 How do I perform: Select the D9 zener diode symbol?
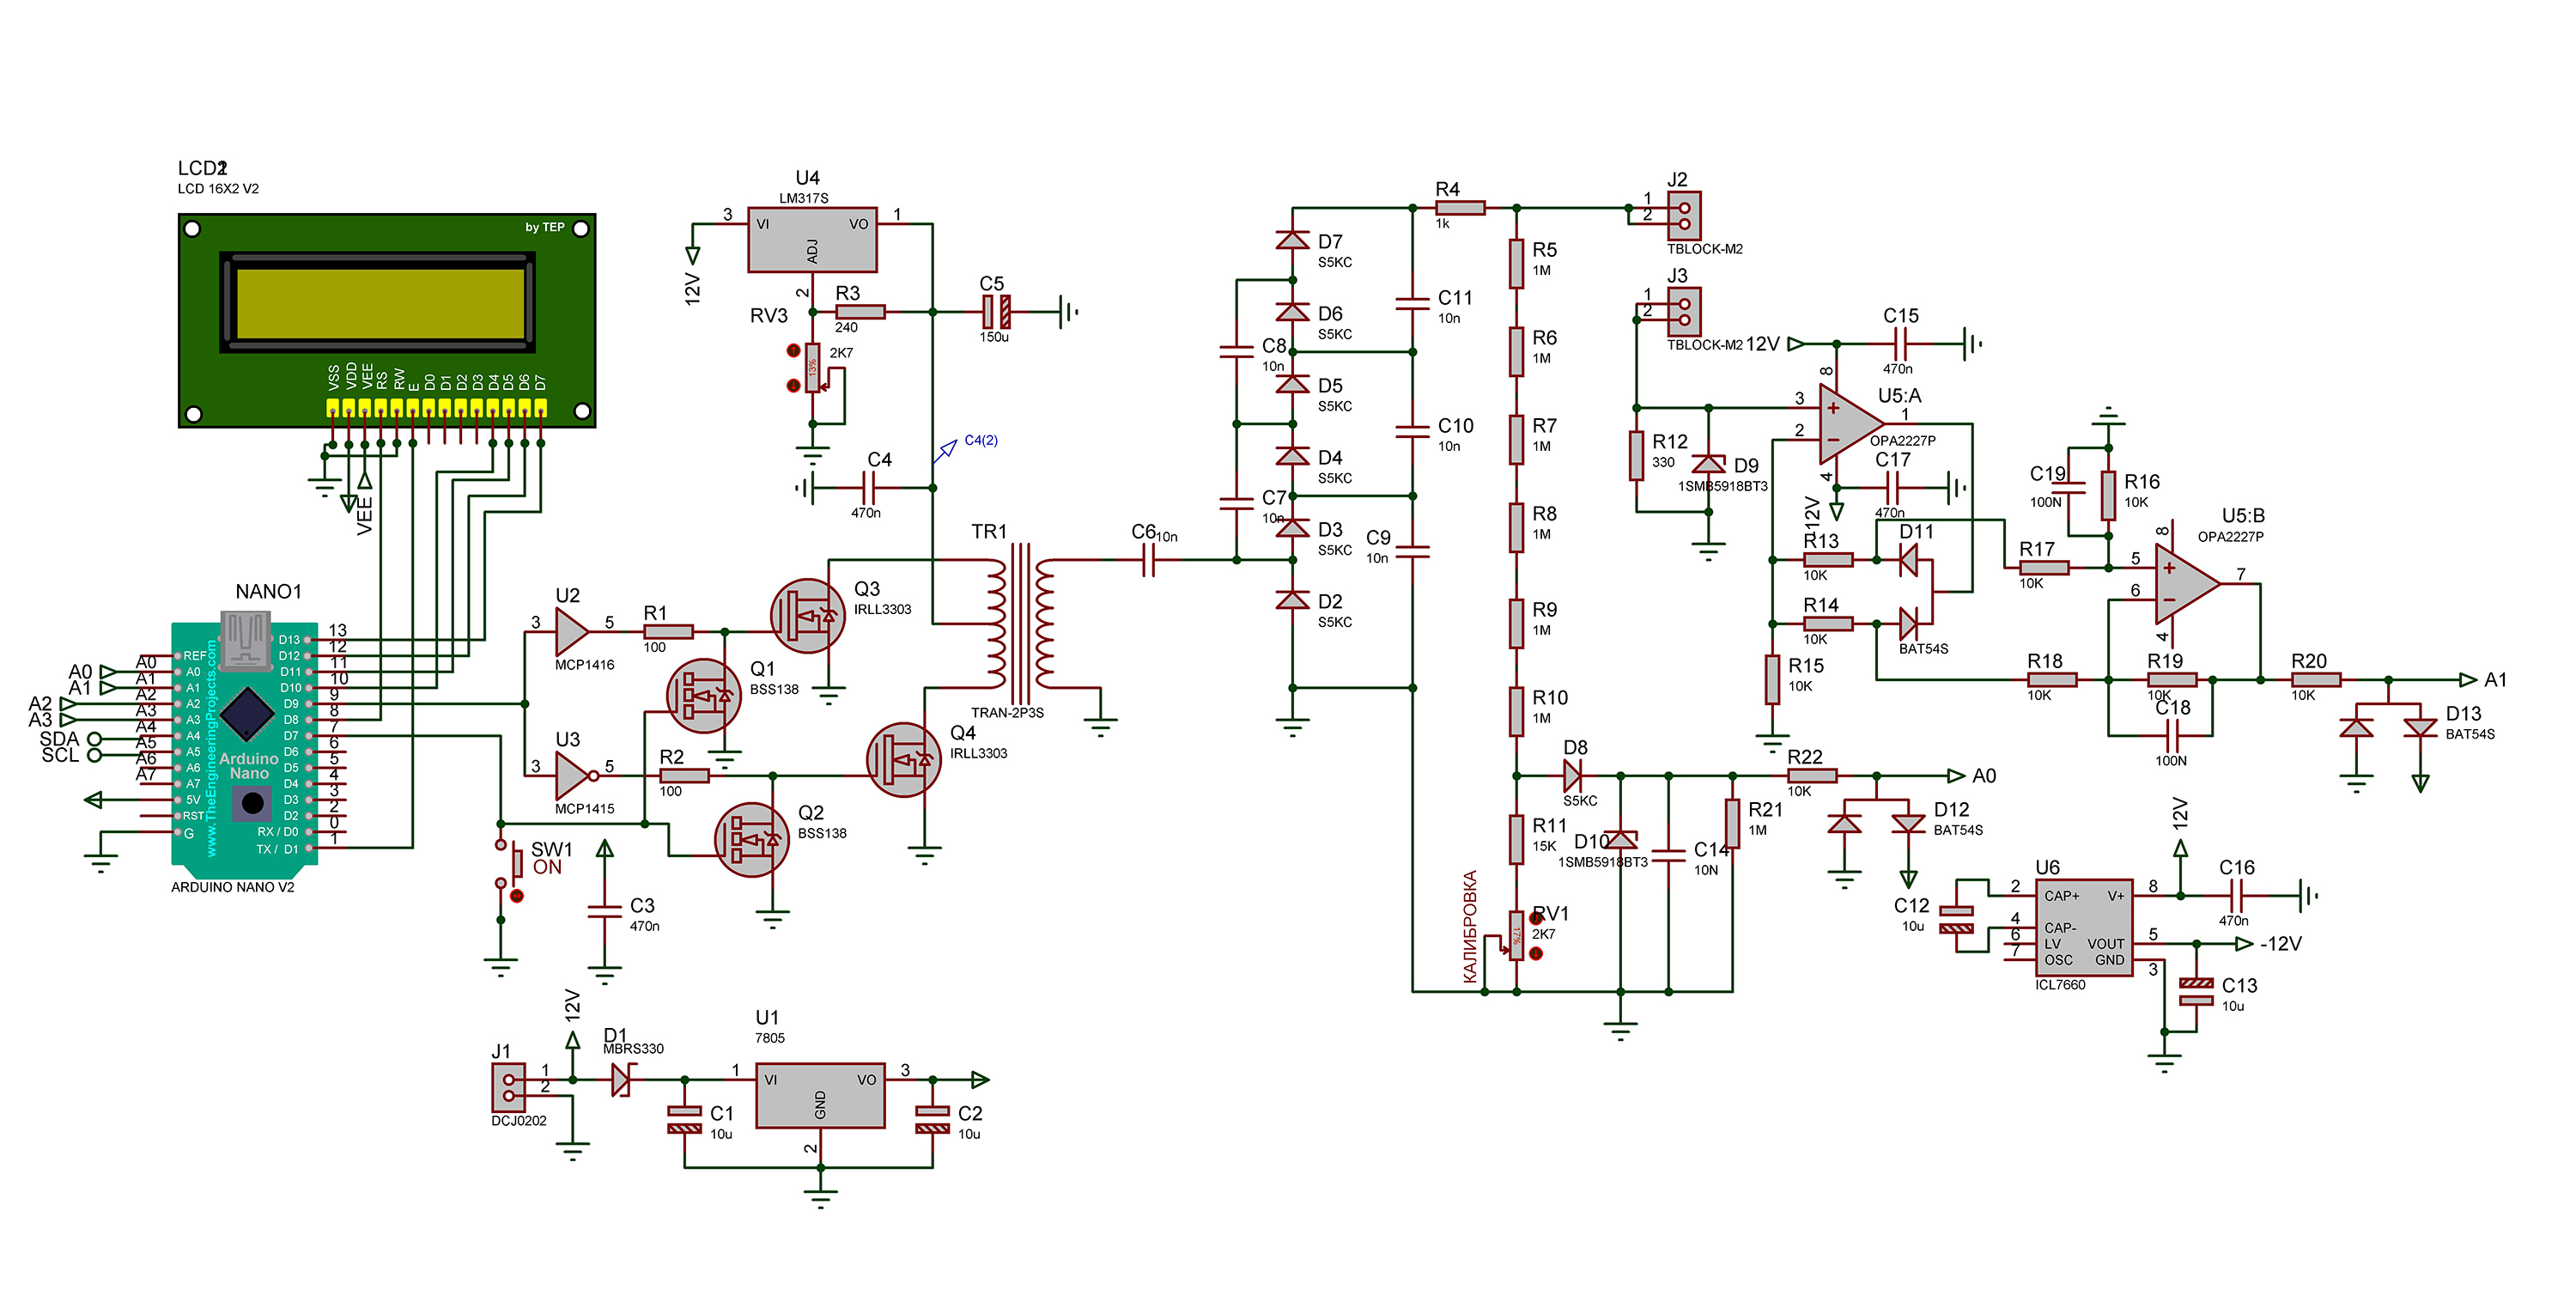[x=1708, y=464]
